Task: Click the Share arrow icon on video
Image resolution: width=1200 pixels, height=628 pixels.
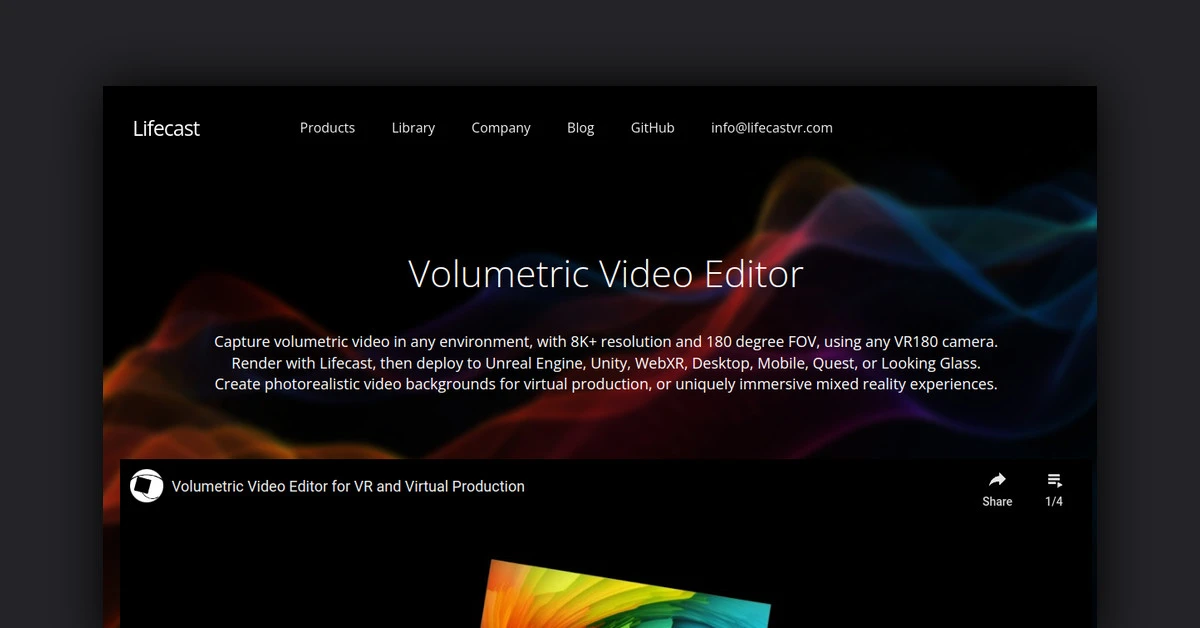Action: pyautogui.click(x=997, y=480)
